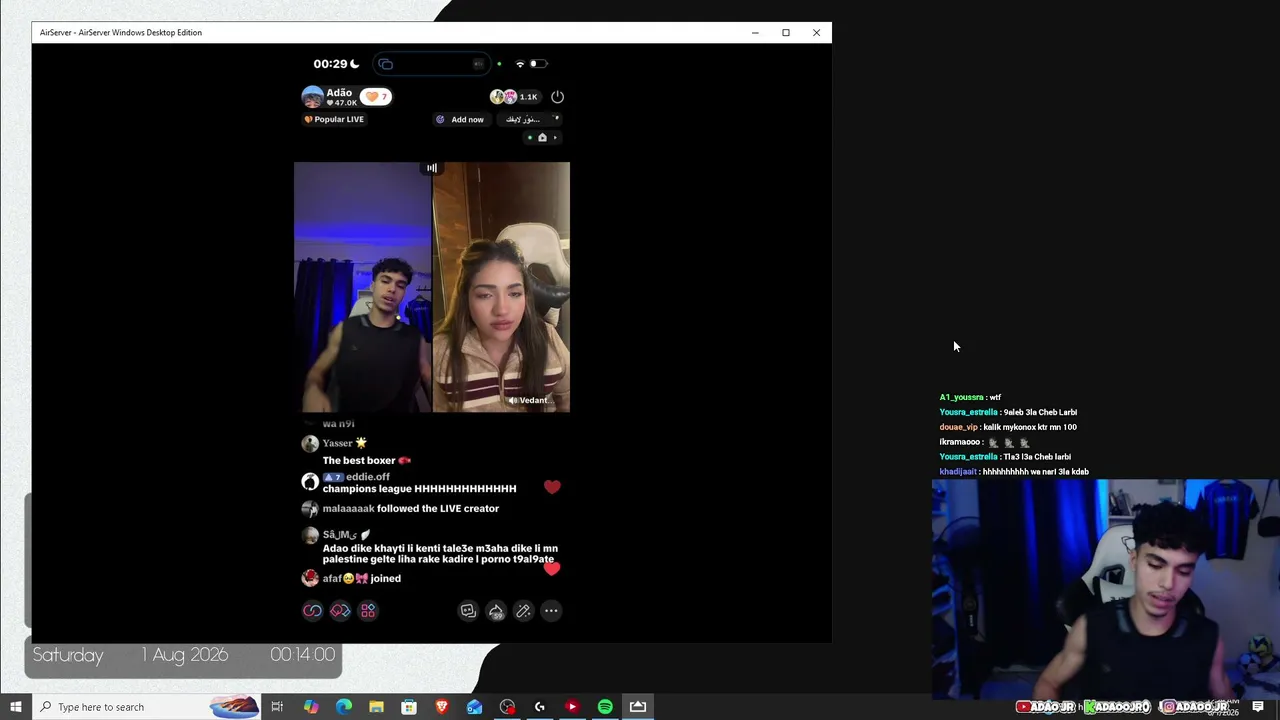
Task: Open eddie.off's avatar in LIVE chat
Action: point(310,482)
